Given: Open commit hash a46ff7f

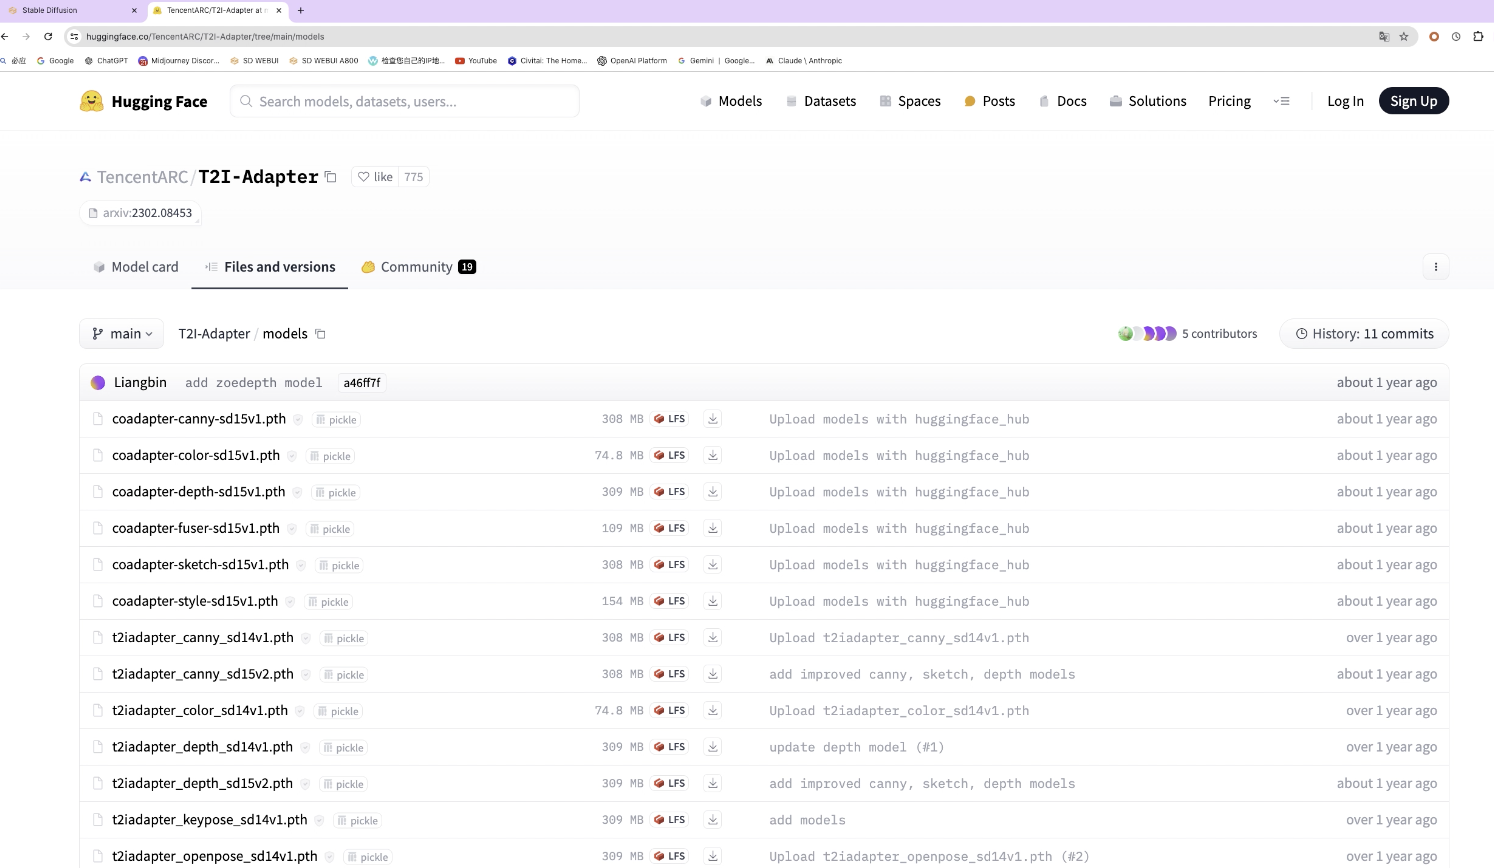Looking at the screenshot, I should [x=362, y=383].
